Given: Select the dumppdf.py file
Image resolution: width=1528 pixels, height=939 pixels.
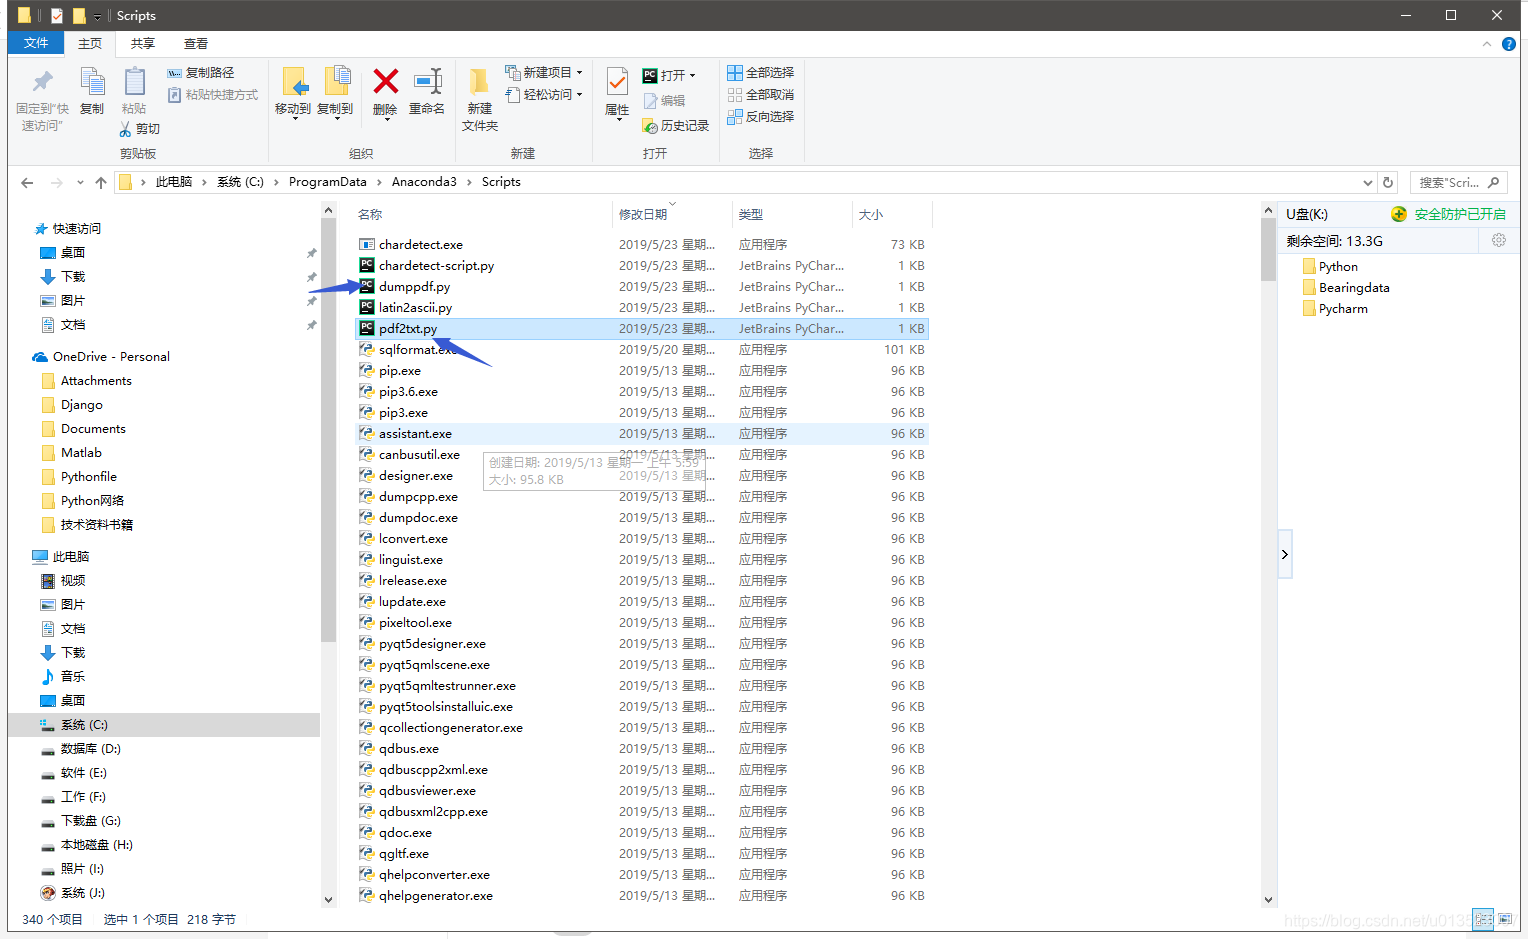Looking at the screenshot, I should (x=414, y=287).
